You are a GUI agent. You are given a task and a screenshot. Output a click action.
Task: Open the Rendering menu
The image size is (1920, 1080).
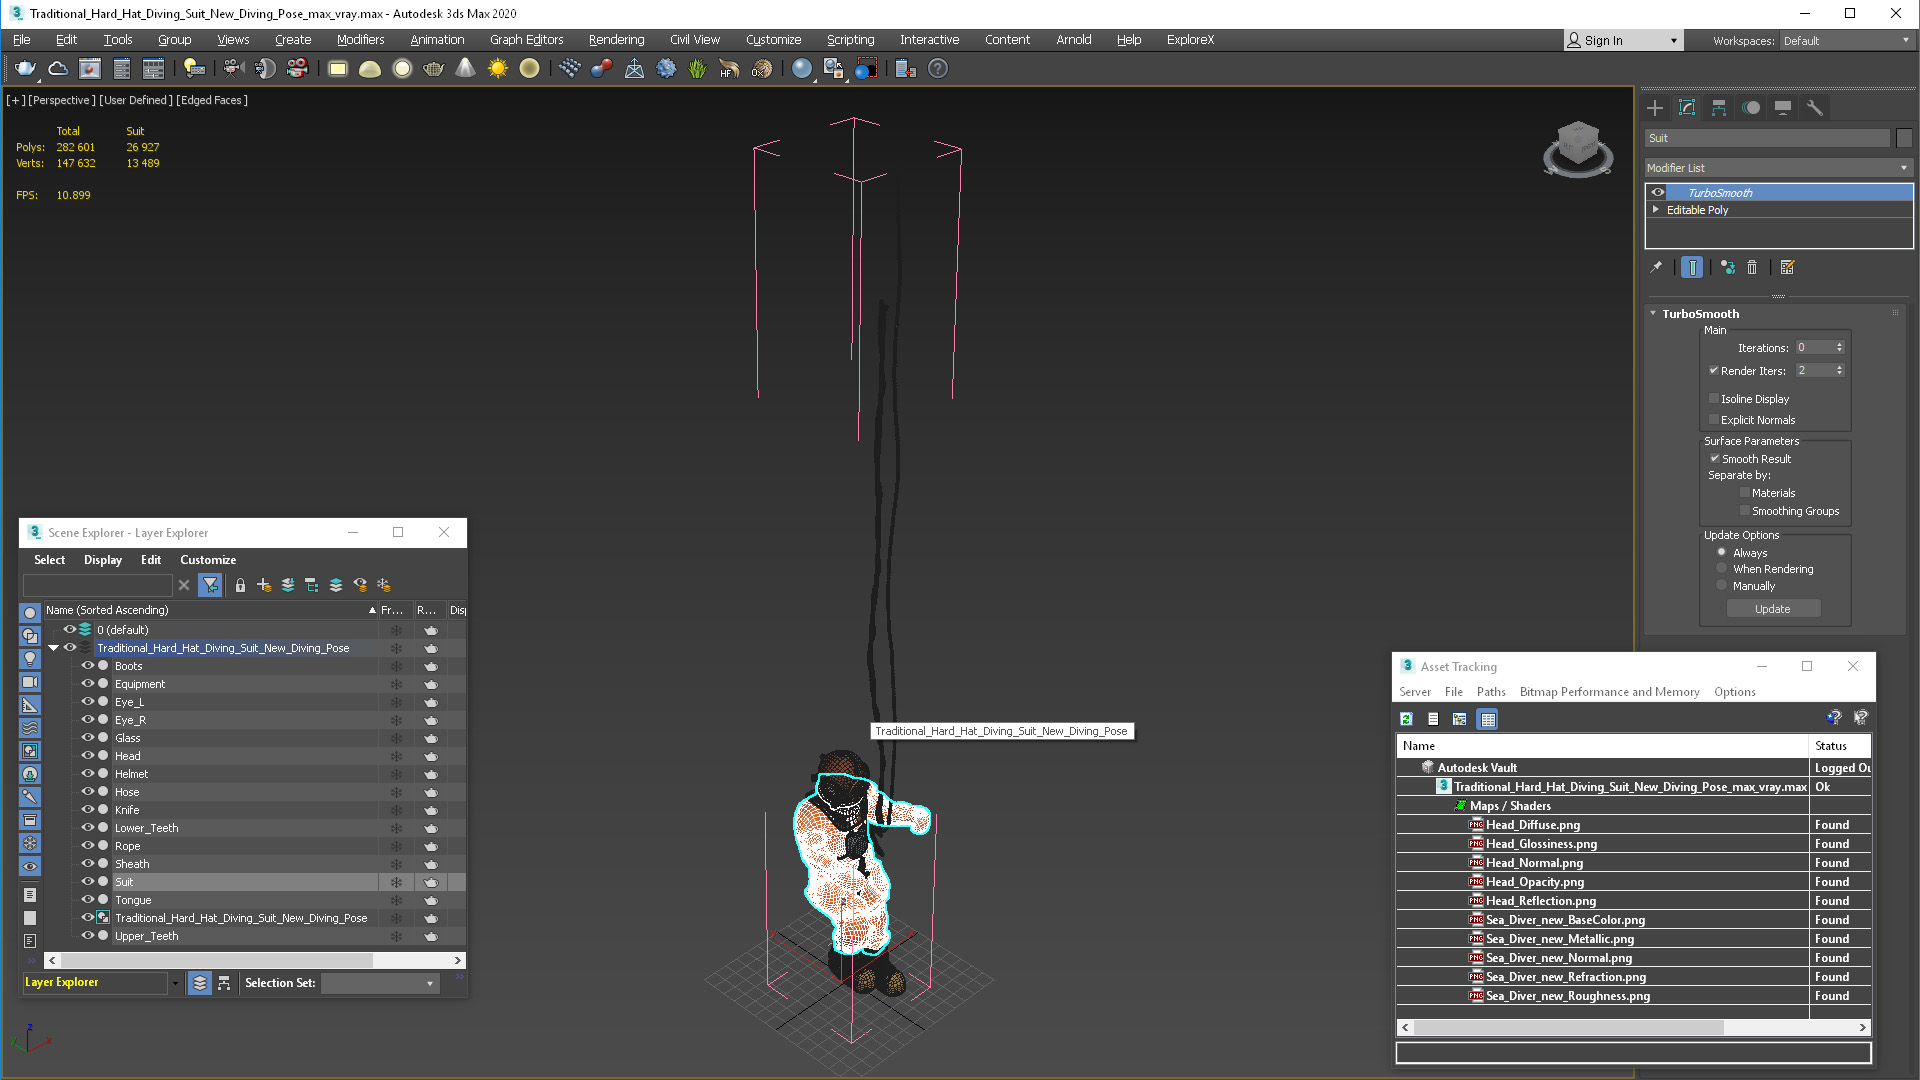pos(616,40)
